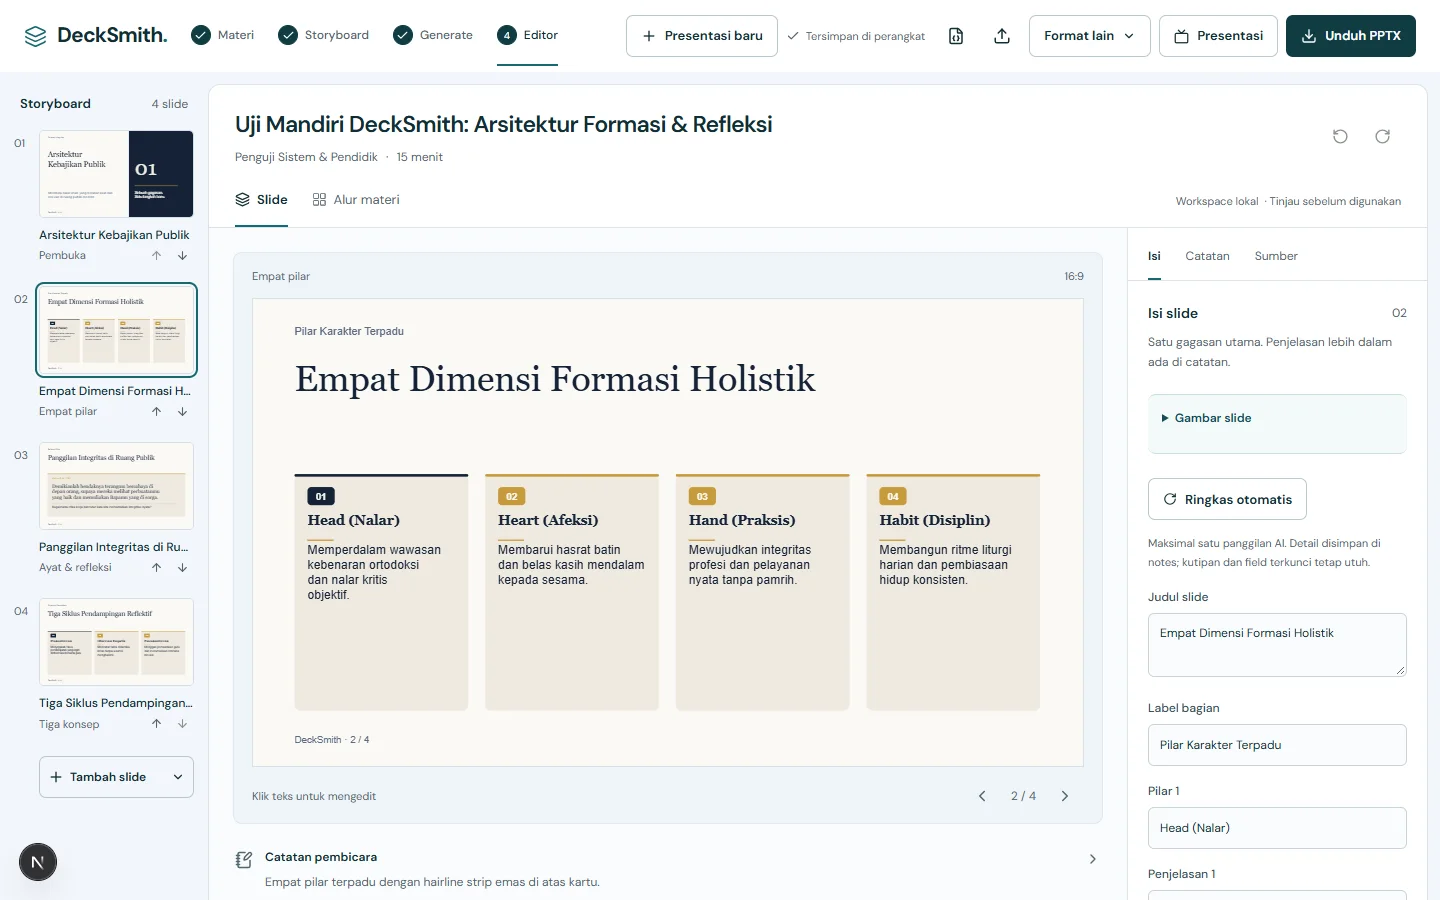
Task: Click the file code icon beside Tersimpan
Action: [x=956, y=36]
